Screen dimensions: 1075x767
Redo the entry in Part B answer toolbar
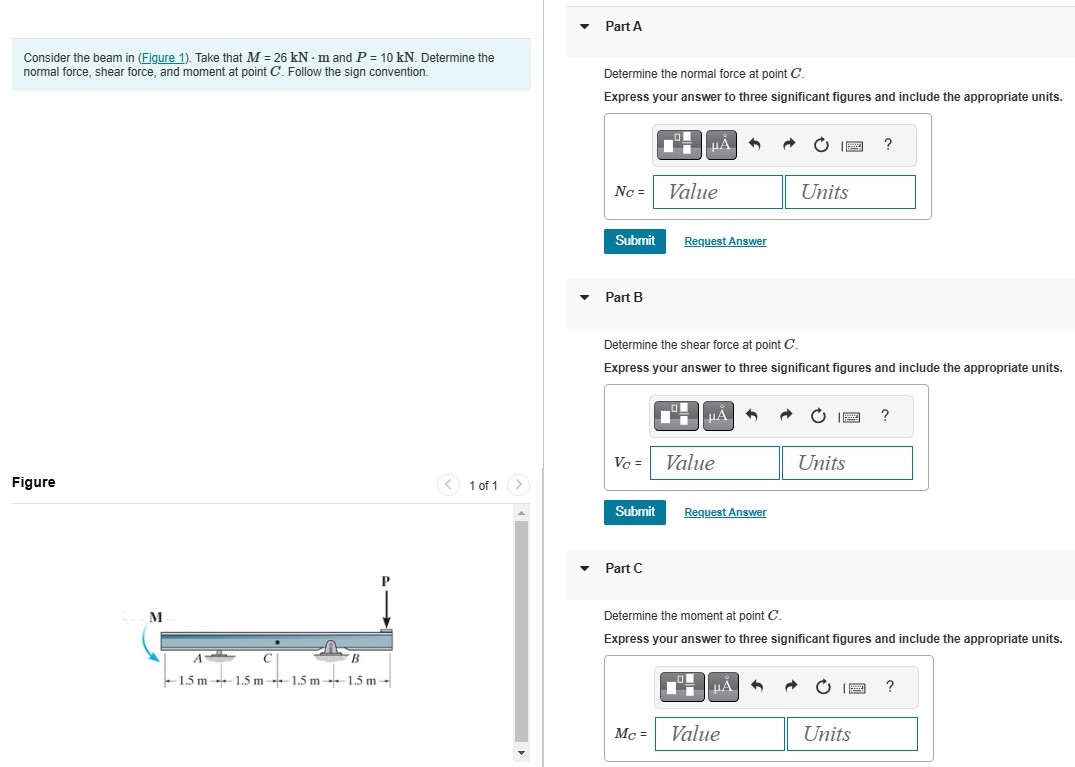click(x=786, y=415)
